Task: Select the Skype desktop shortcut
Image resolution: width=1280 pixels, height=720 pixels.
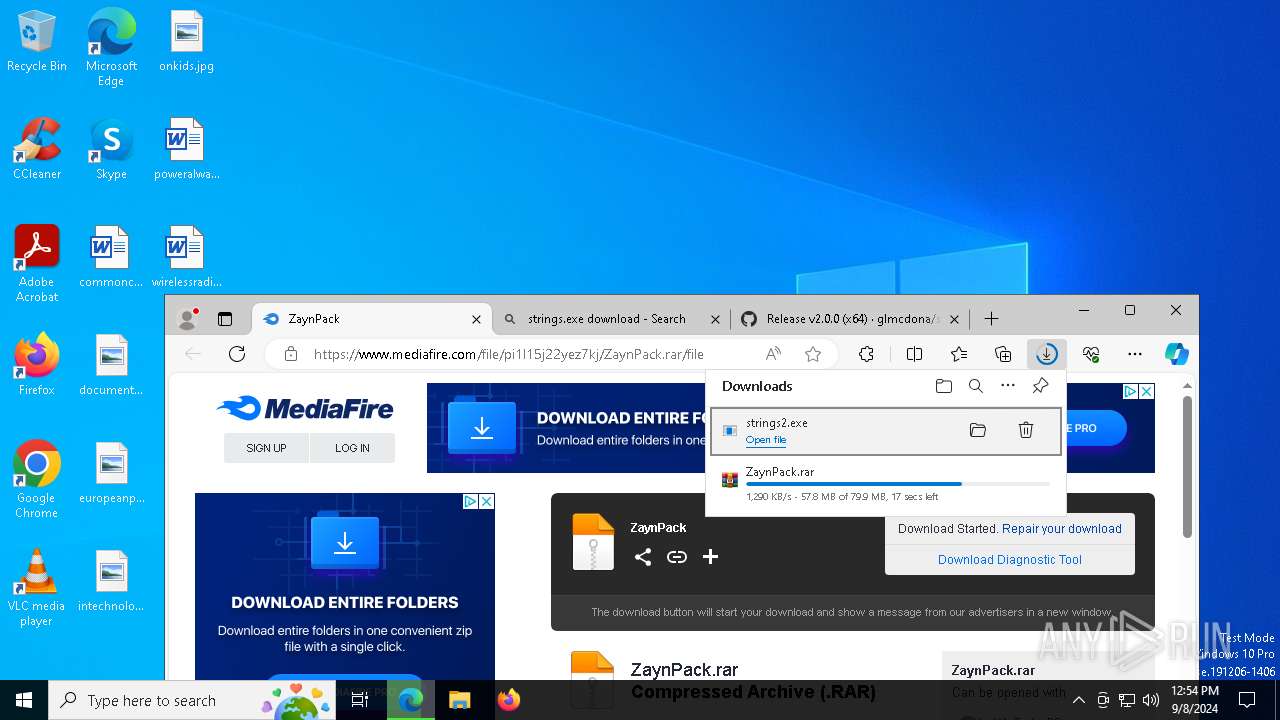Action: tap(111, 149)
